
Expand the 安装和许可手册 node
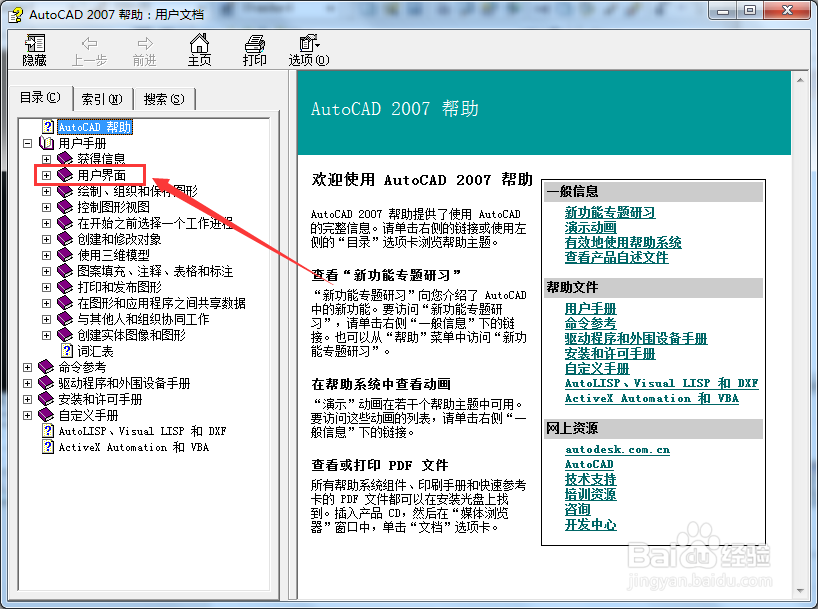point(28,399)
